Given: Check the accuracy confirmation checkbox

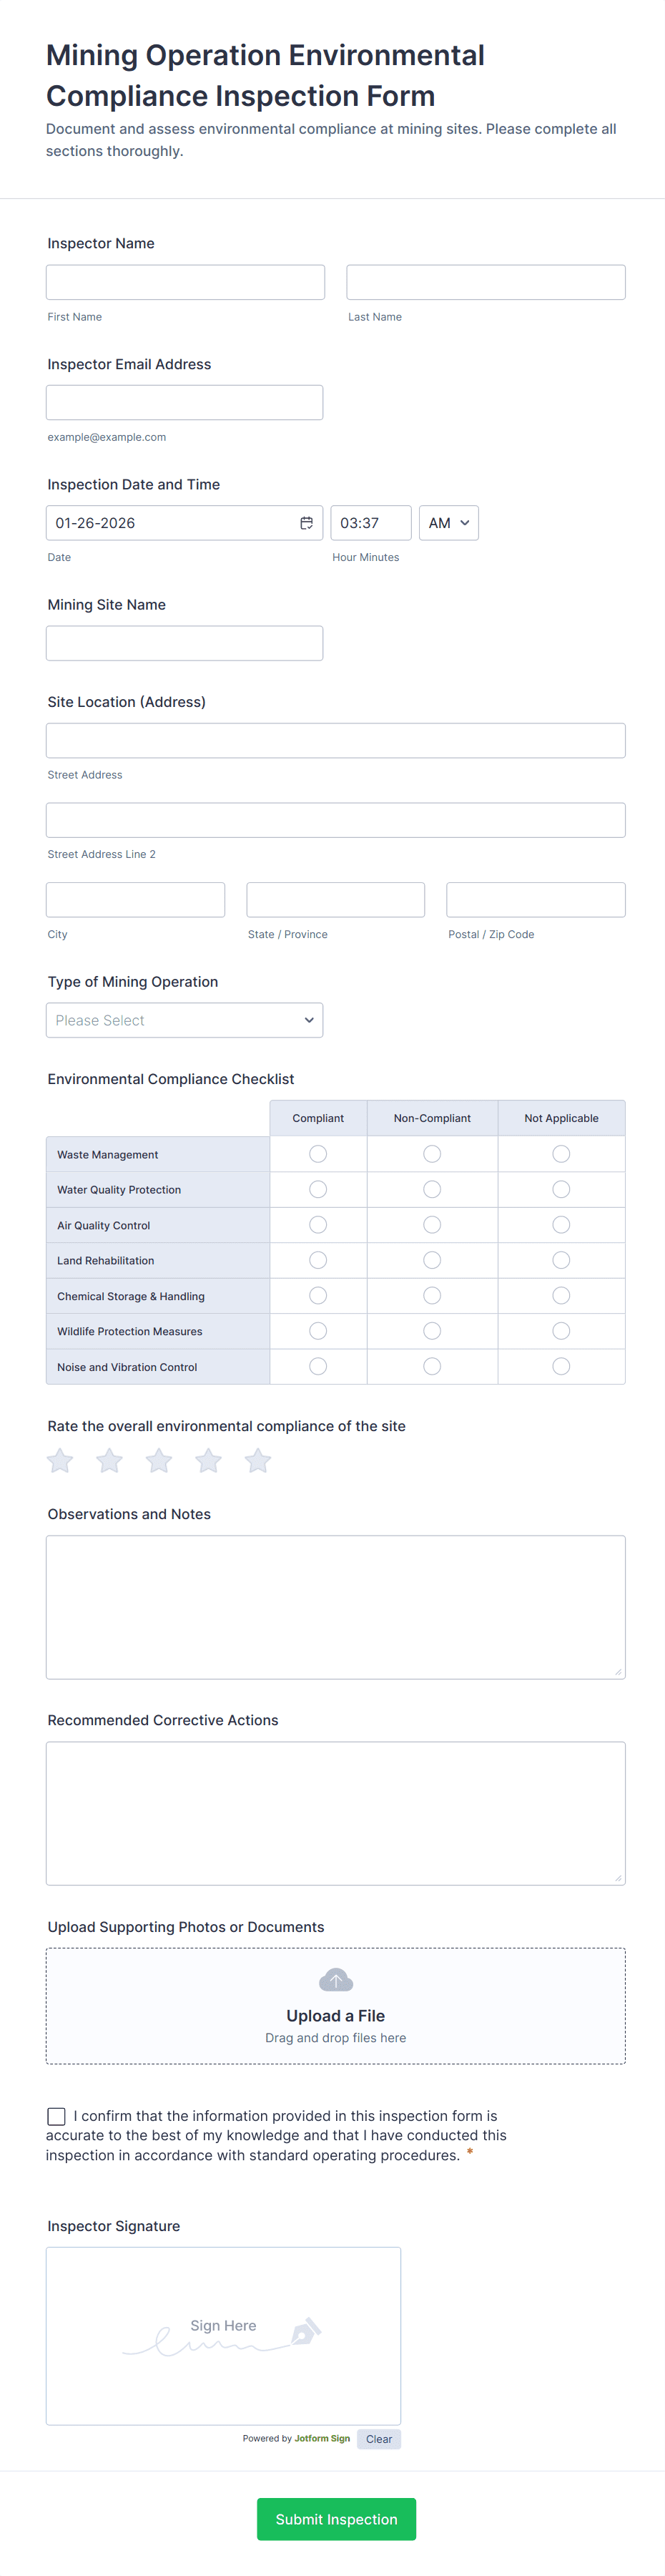Looking at the screenshot, I should (57, 2116).
